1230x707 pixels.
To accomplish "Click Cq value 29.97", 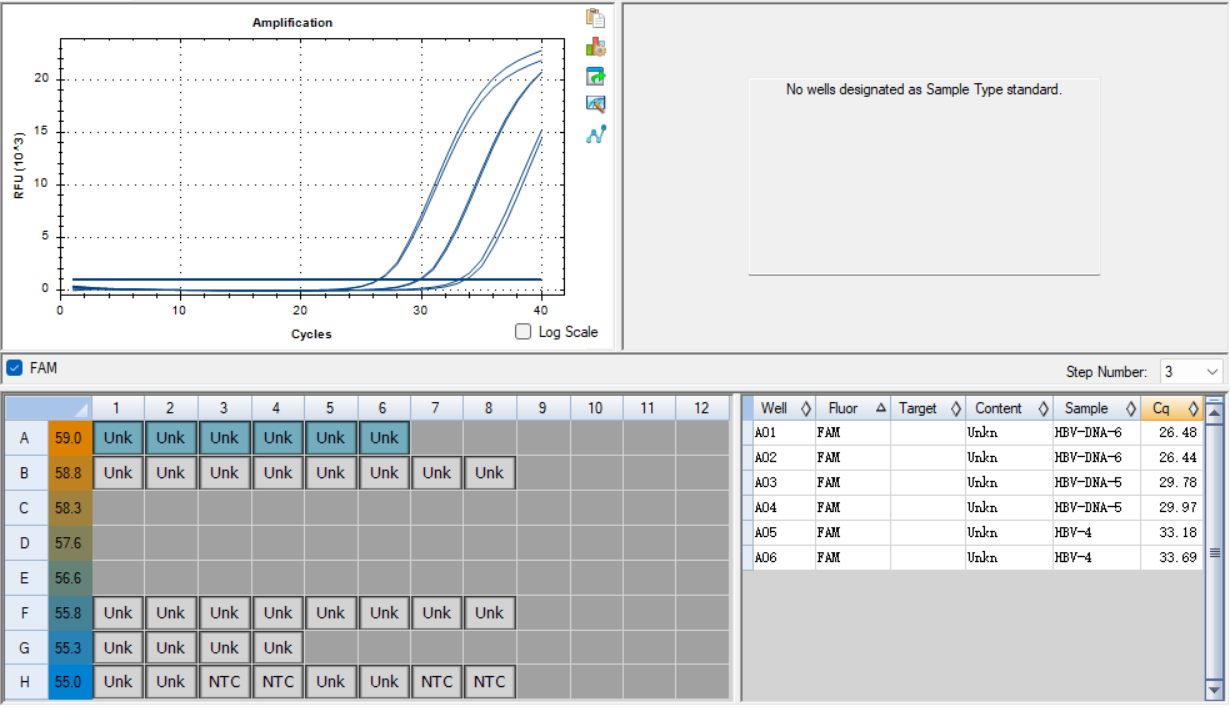I will pyautogui.click(x=1179, y=508).
